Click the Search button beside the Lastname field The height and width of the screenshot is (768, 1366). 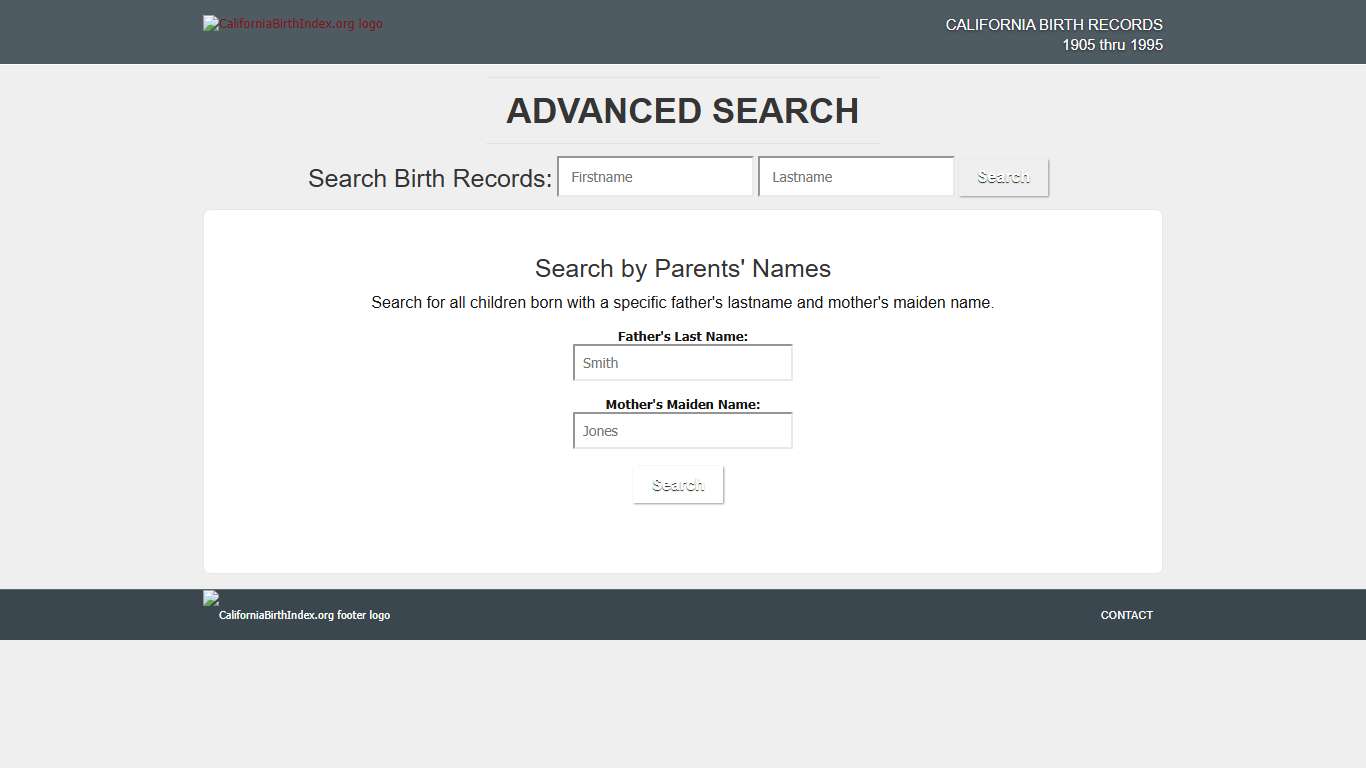(x=1002, y=176)
